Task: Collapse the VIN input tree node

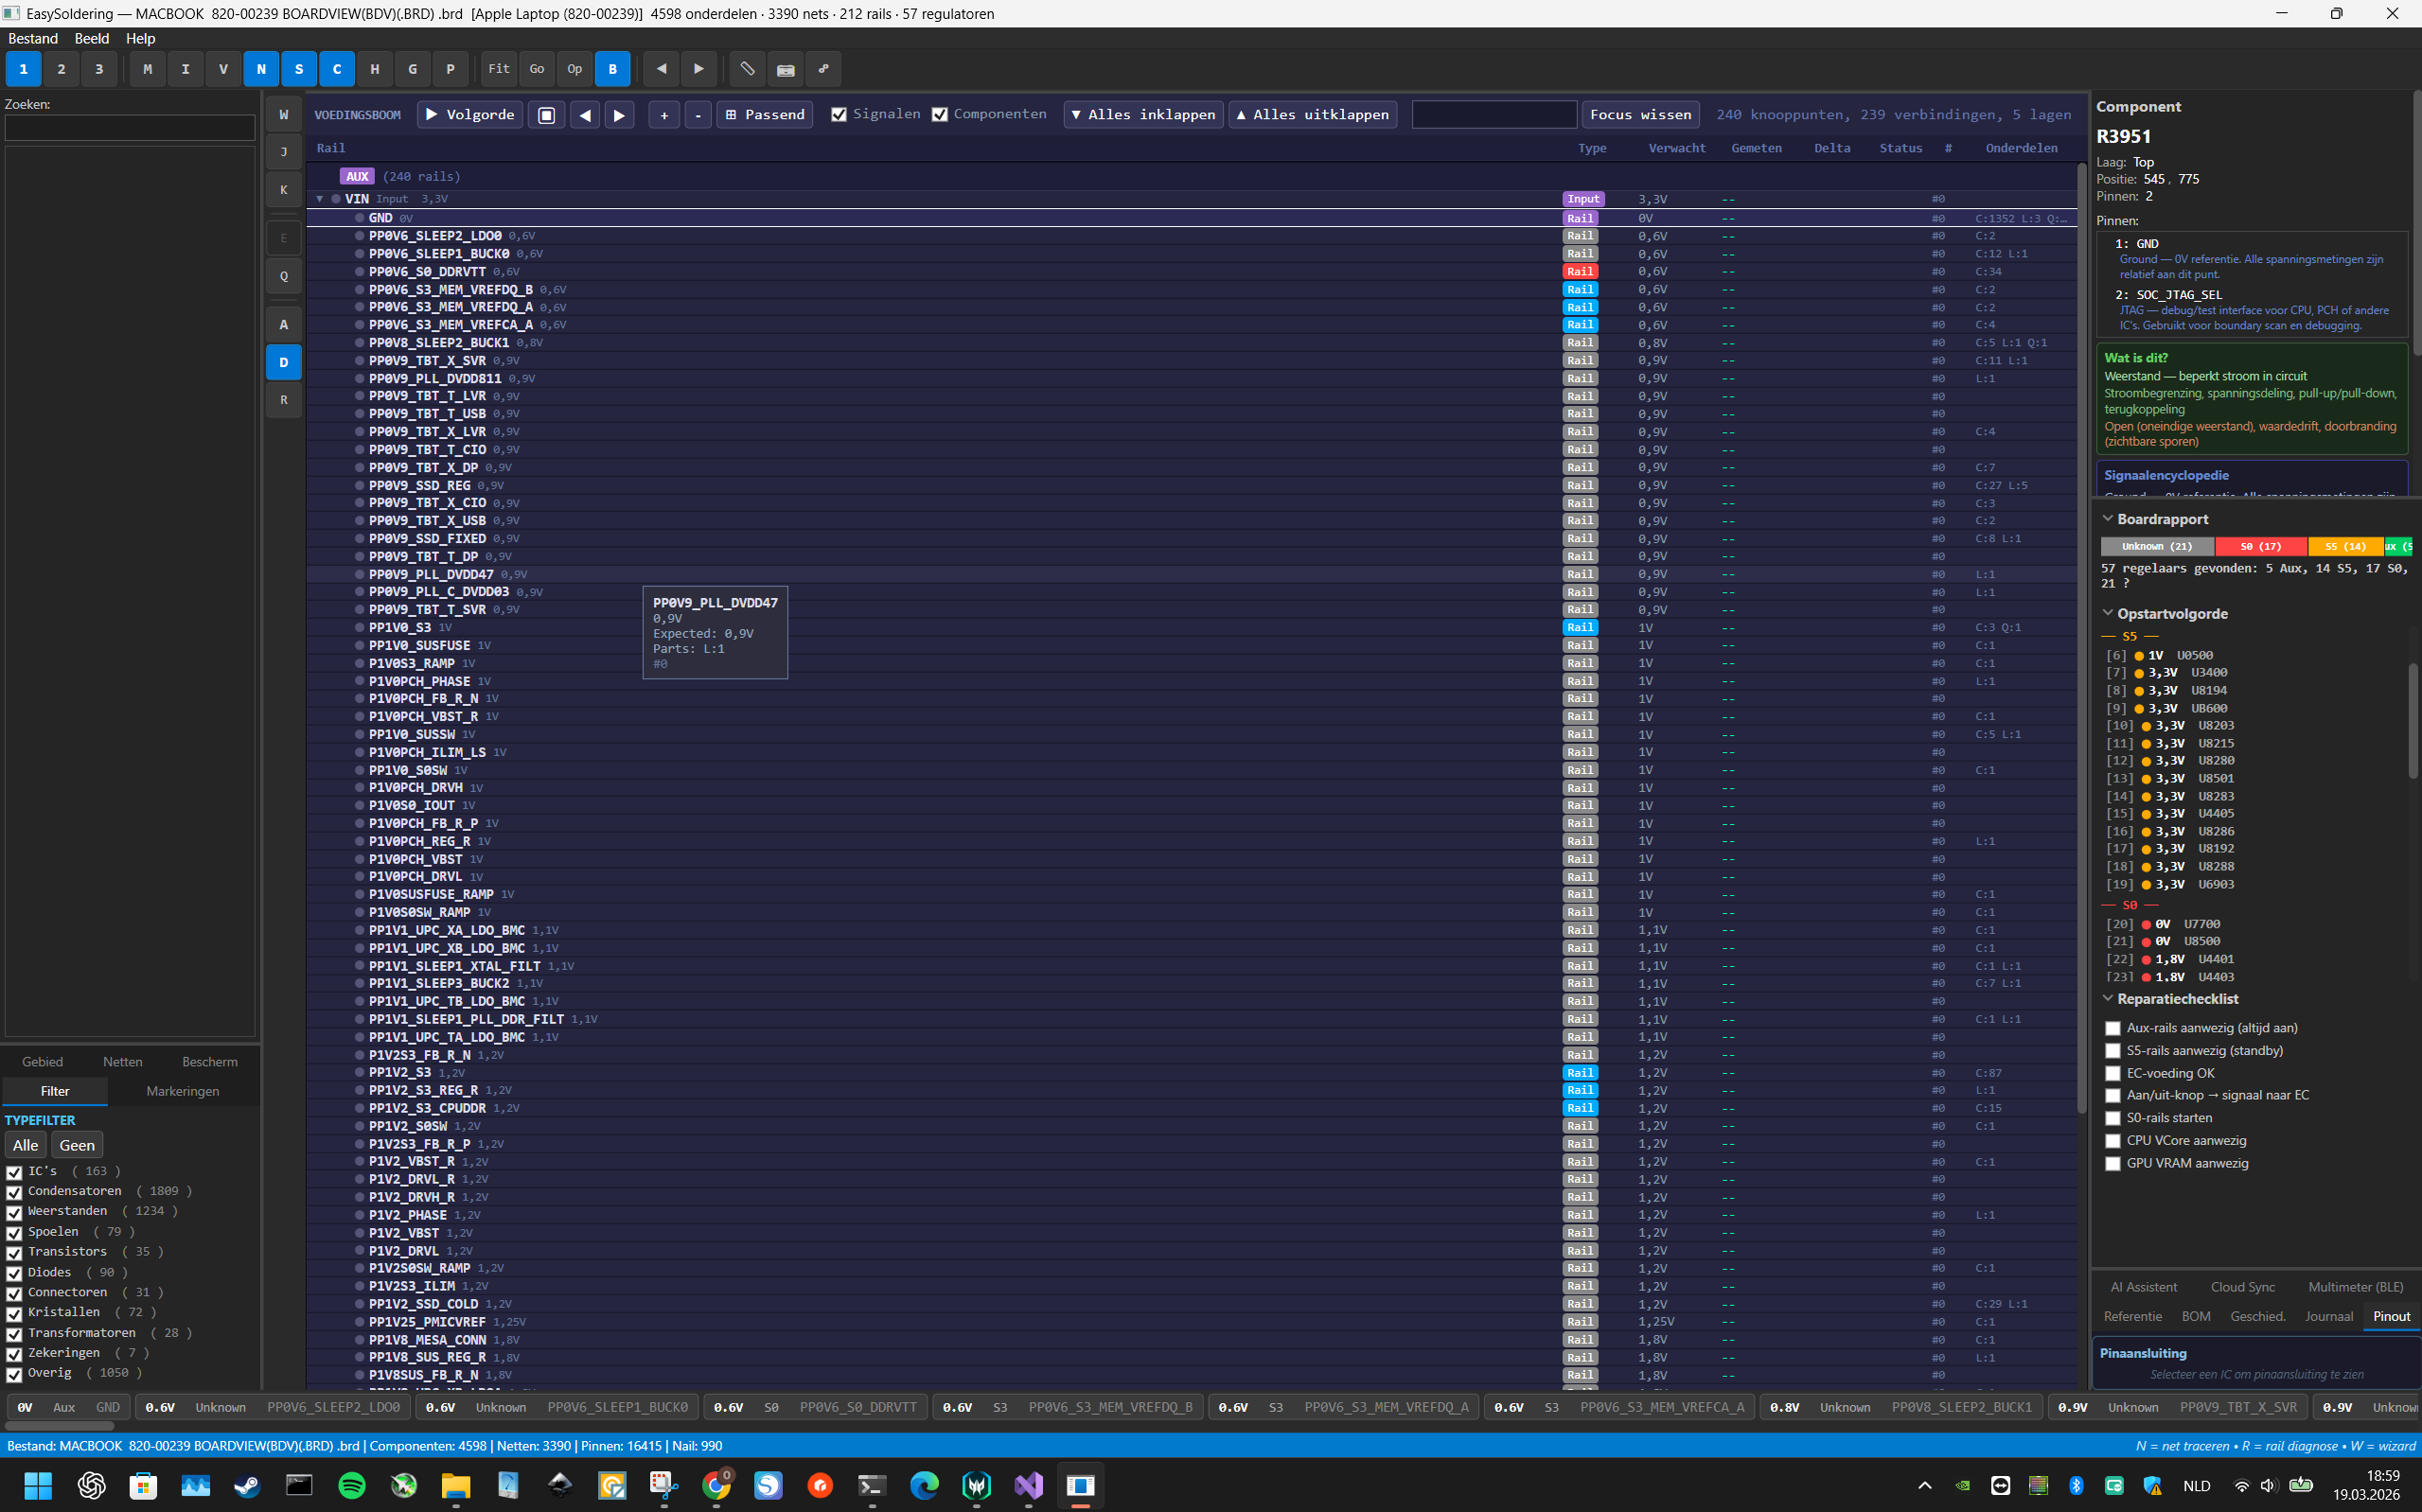Action: point(320,199)
